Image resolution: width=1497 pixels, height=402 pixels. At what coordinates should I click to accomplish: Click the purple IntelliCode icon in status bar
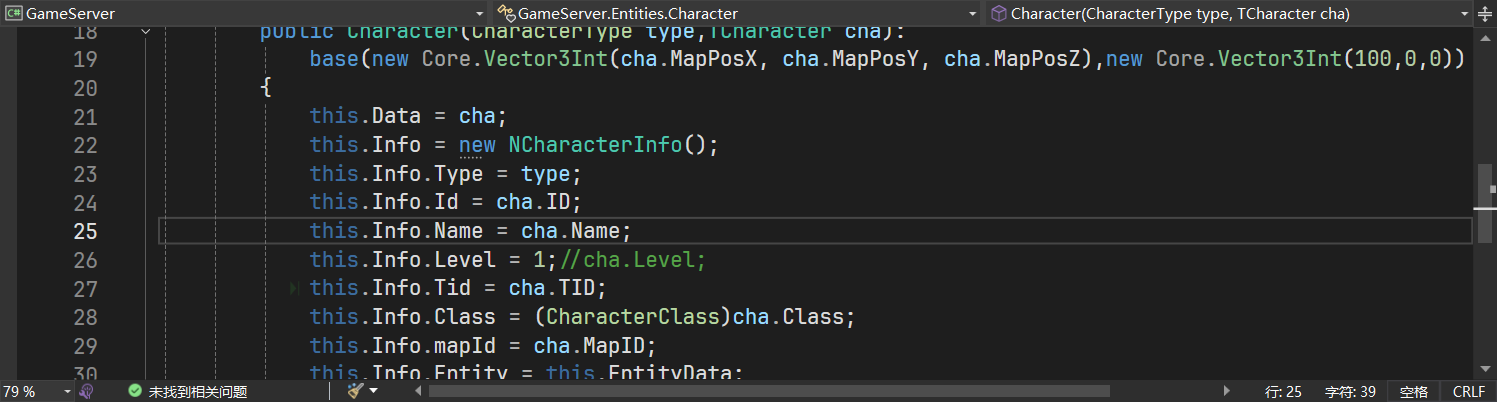[x=87, y=391]
